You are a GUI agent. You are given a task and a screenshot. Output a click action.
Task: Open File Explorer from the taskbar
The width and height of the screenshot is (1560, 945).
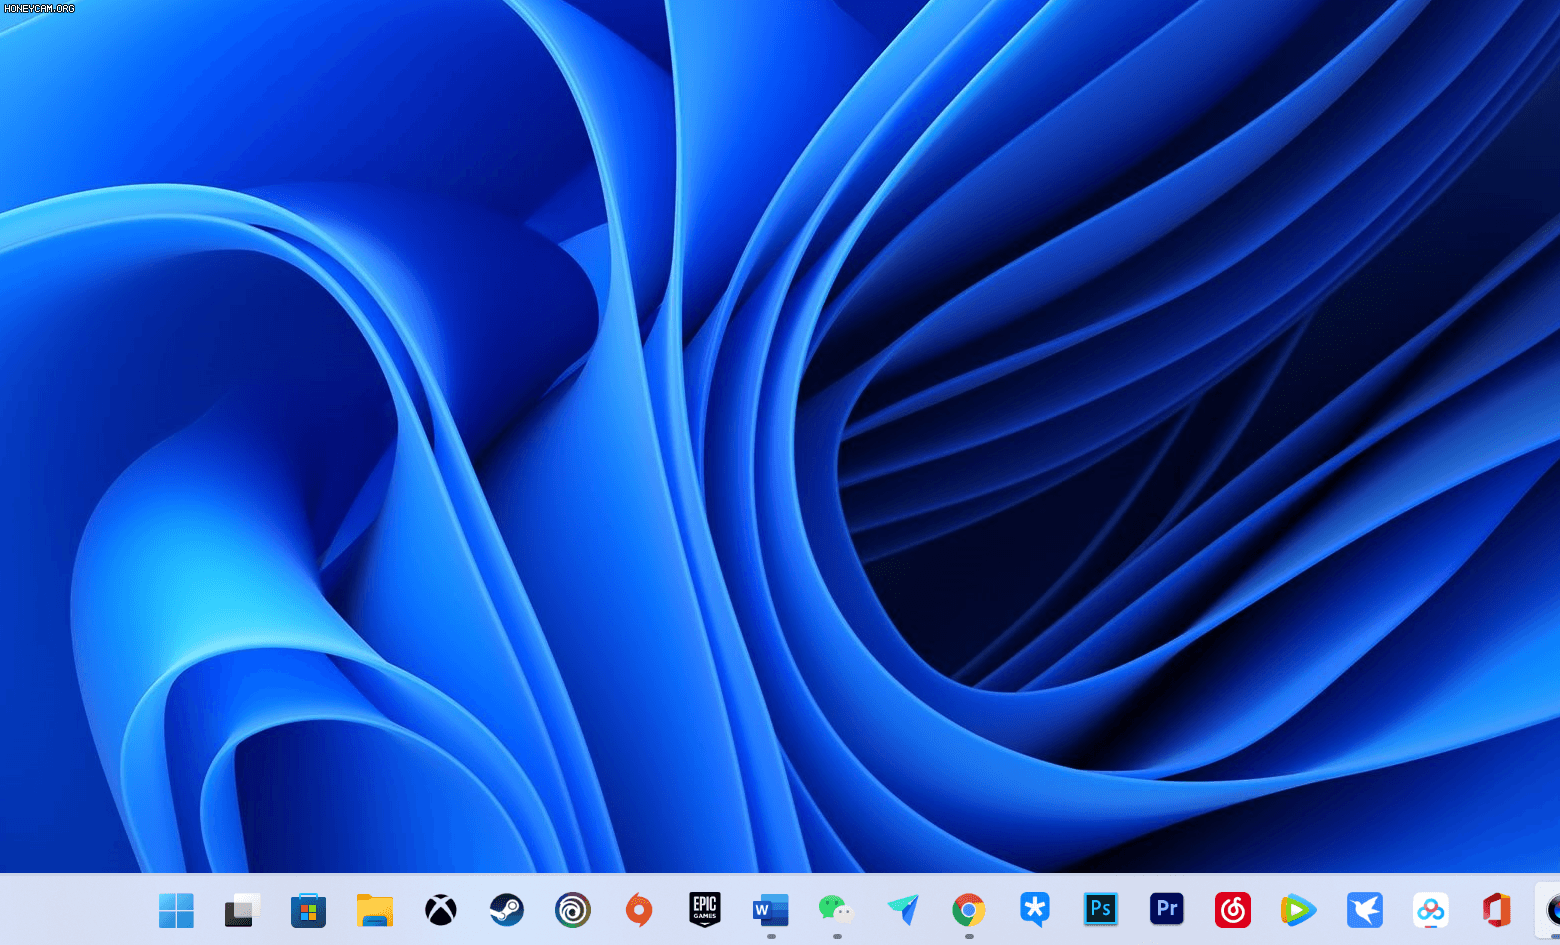(x=375, y=910)
